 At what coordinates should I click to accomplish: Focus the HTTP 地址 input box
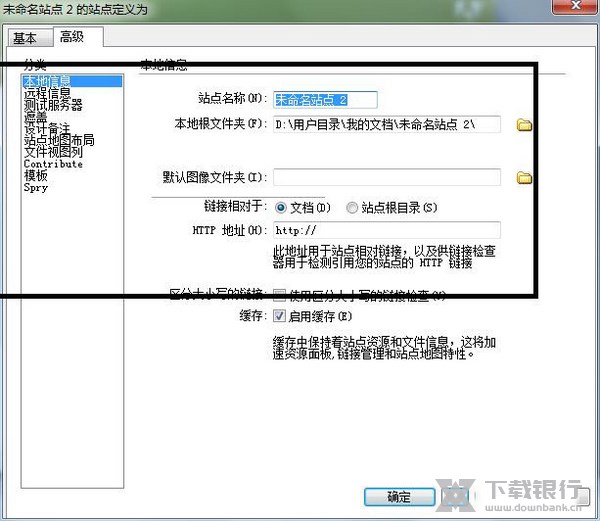point(385,230)
